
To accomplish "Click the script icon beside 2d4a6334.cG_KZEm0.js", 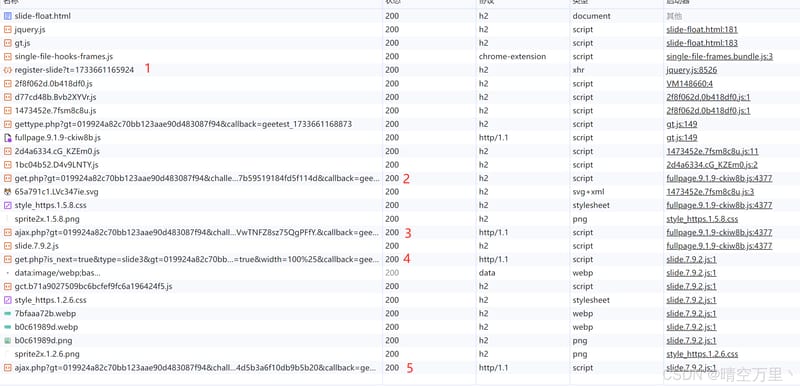I will click(7, 151).
